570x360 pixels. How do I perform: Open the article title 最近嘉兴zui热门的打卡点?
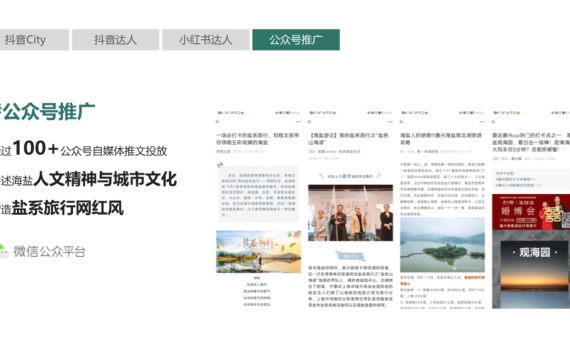(531, 142)
